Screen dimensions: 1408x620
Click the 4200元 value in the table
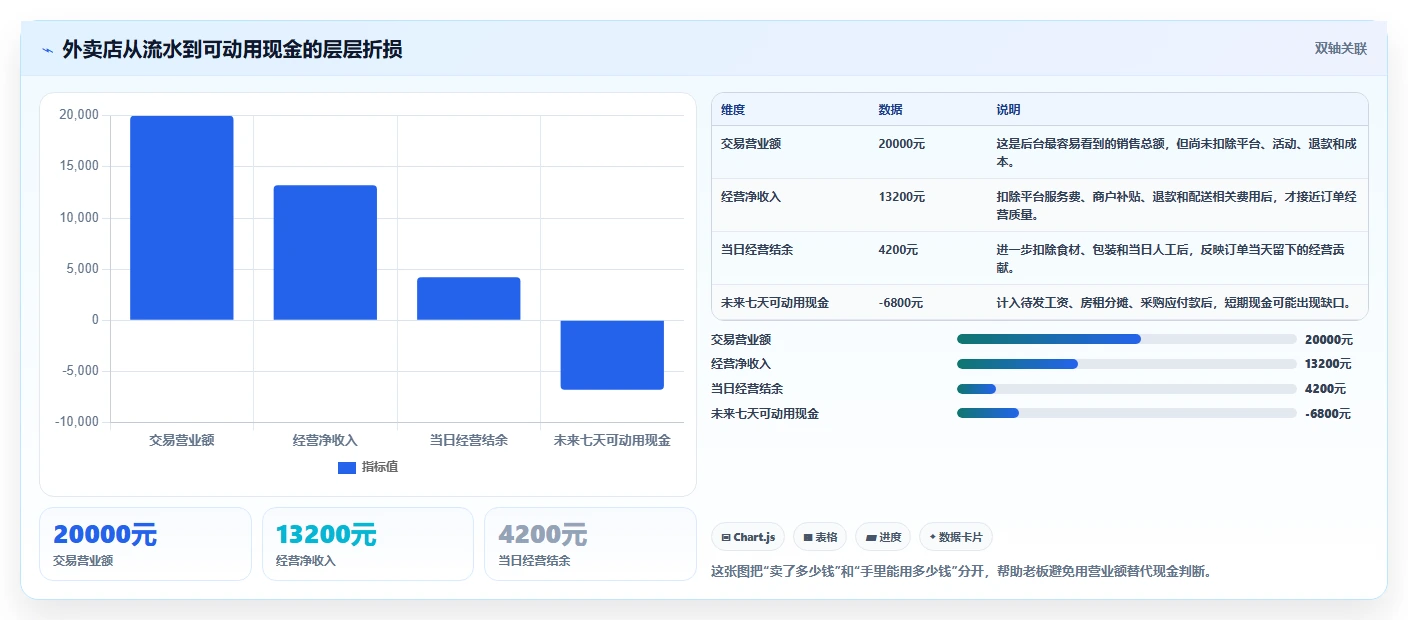coord(898,250)
